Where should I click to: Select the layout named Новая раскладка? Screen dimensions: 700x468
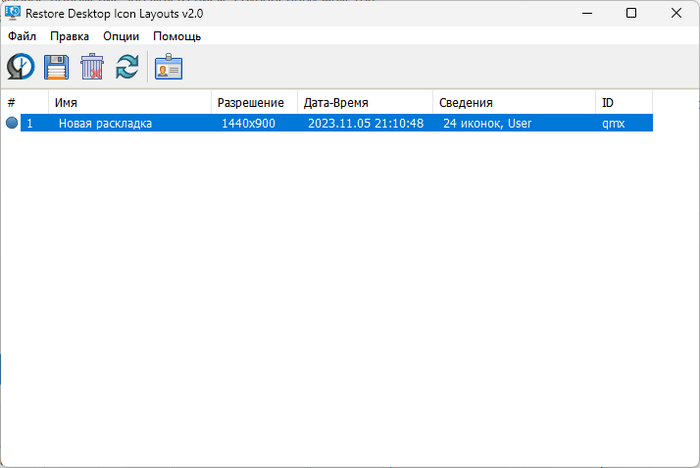(x=105, y=123)
